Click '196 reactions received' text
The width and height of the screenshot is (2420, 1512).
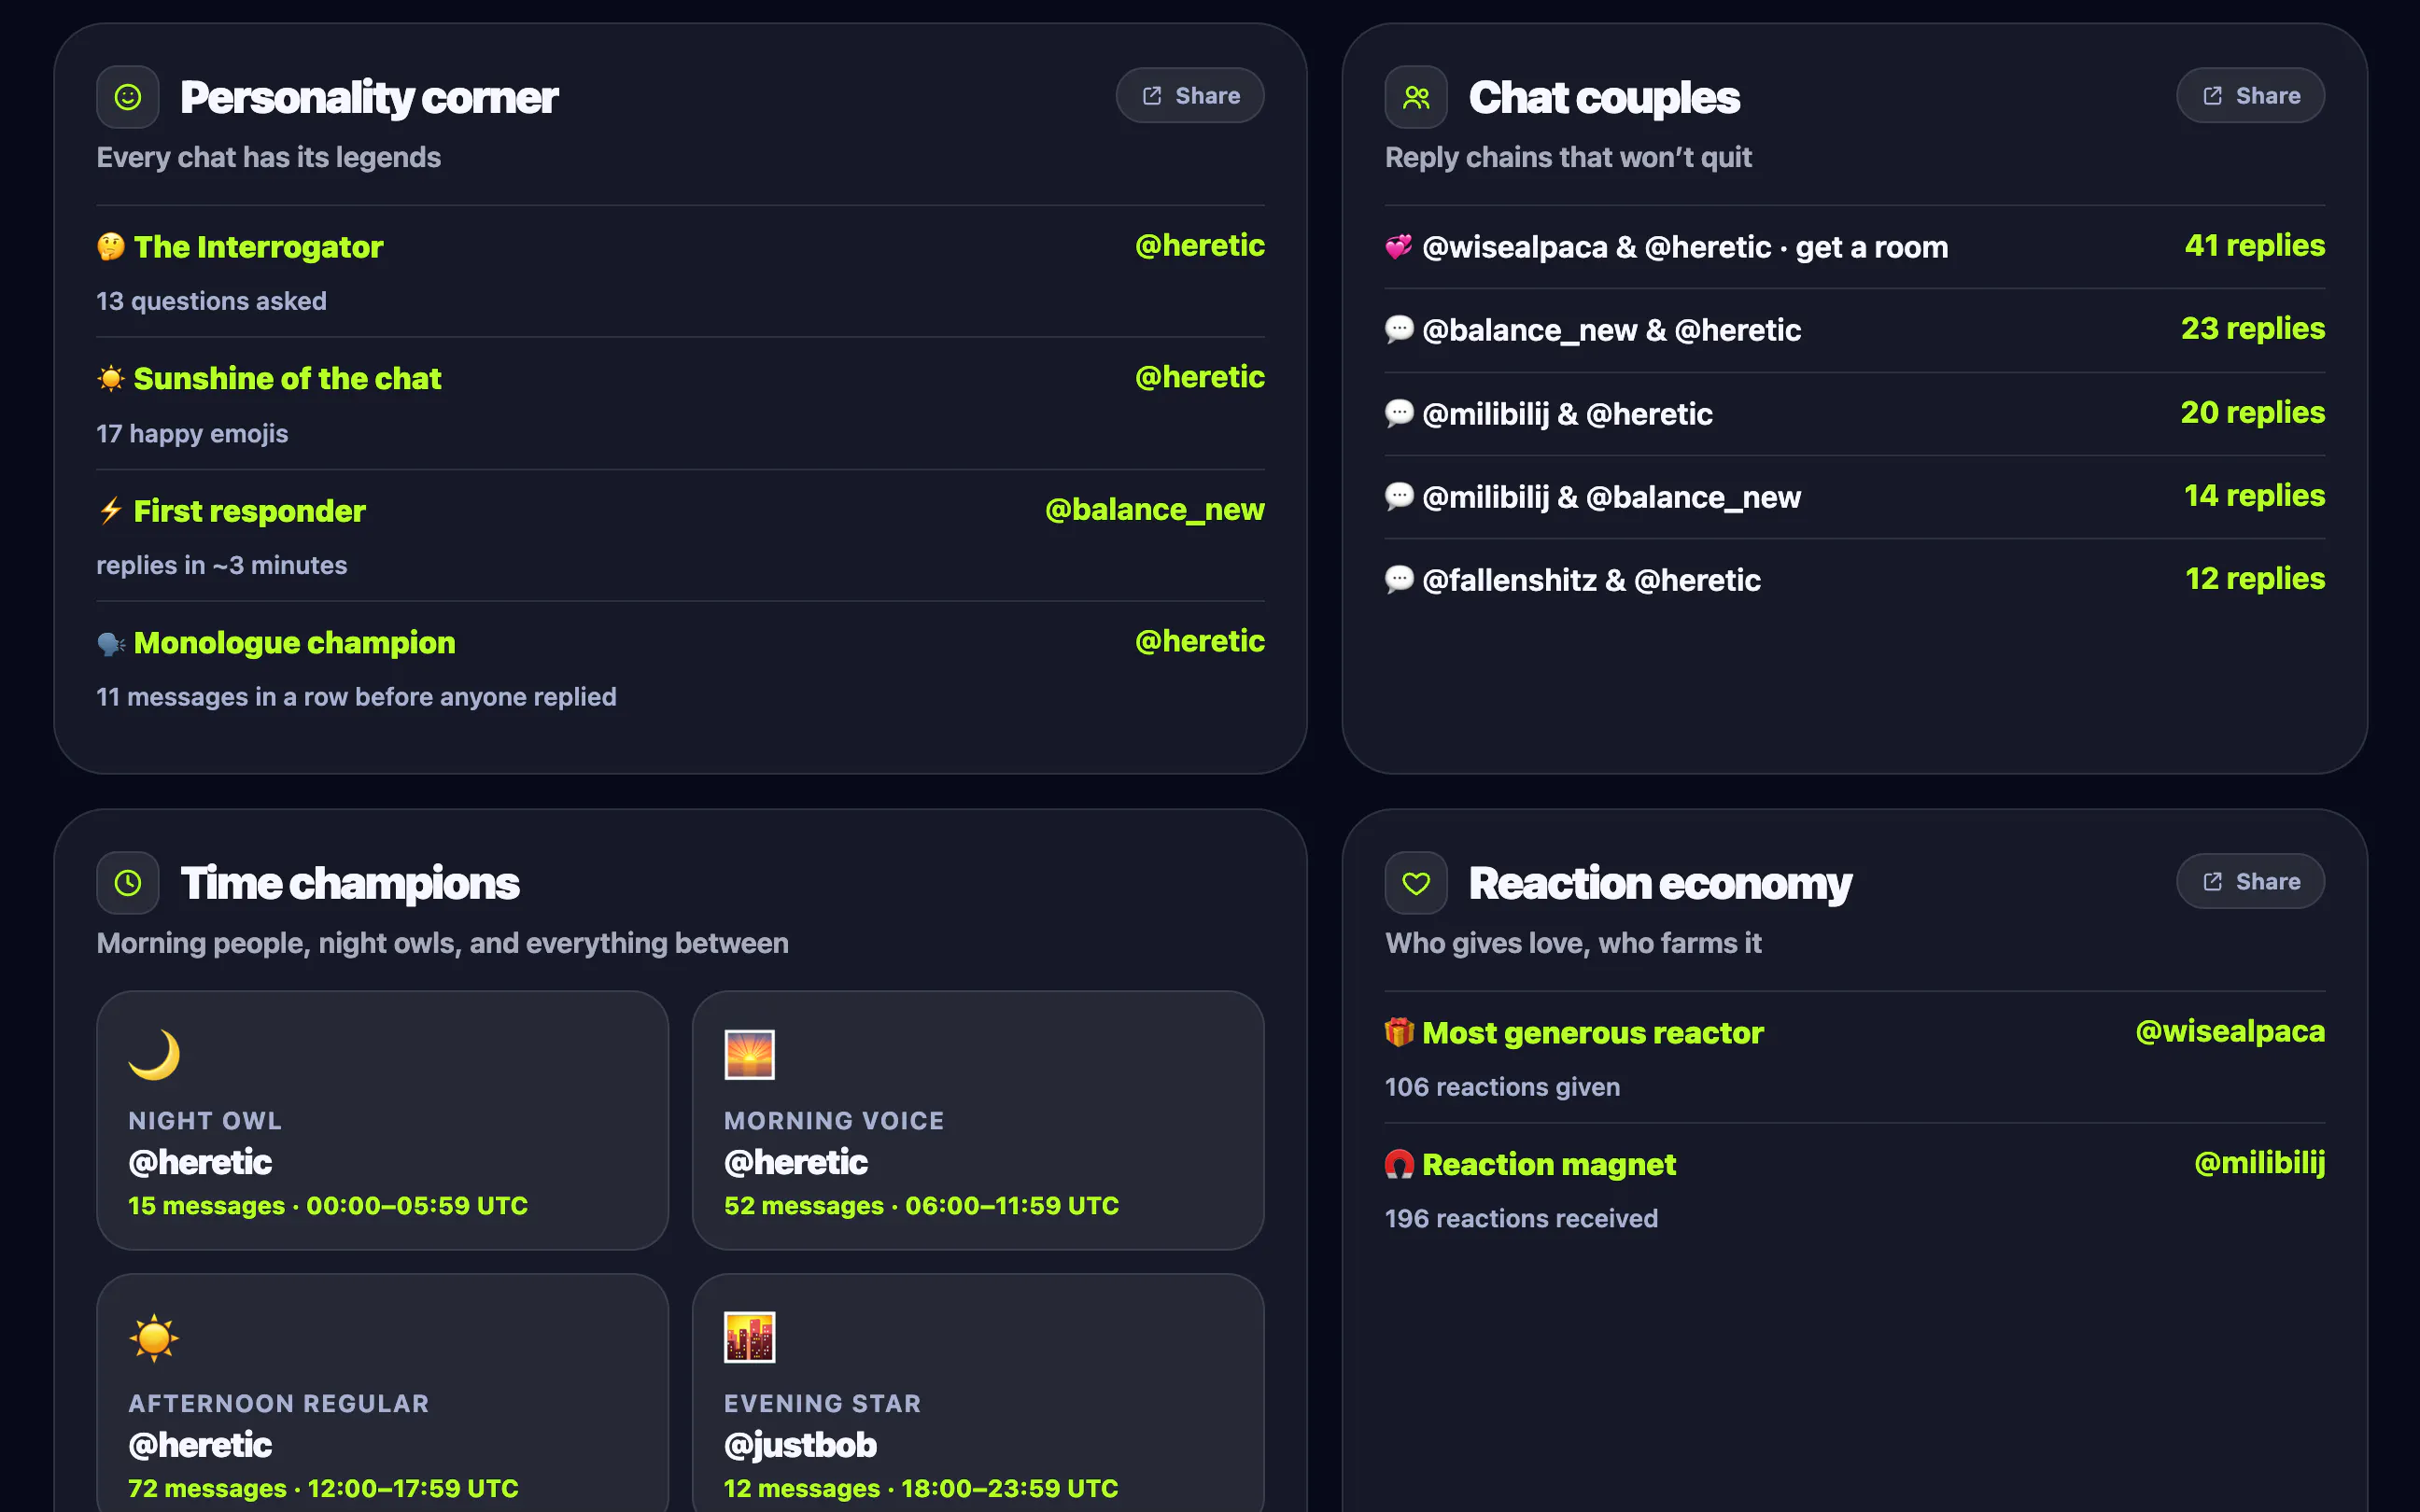(1521, 1219)
